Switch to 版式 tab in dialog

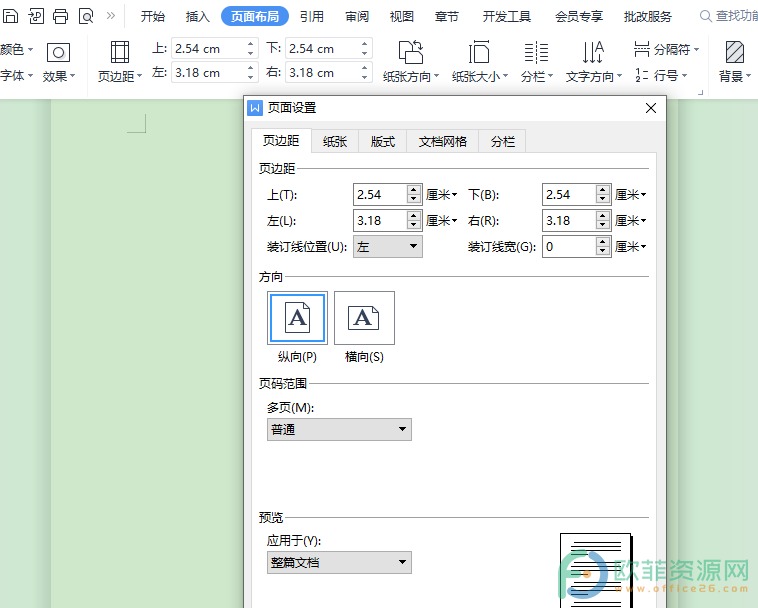[382, 142]
